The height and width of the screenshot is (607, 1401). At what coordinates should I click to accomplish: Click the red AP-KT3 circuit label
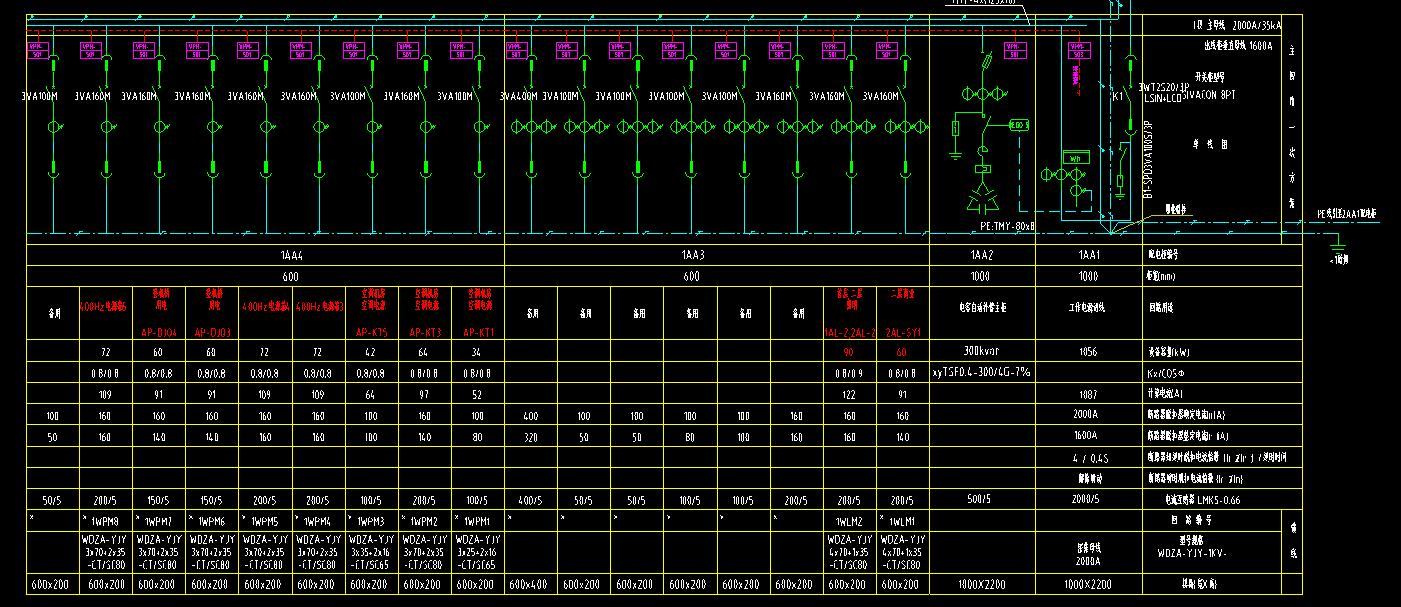[425, 332]
